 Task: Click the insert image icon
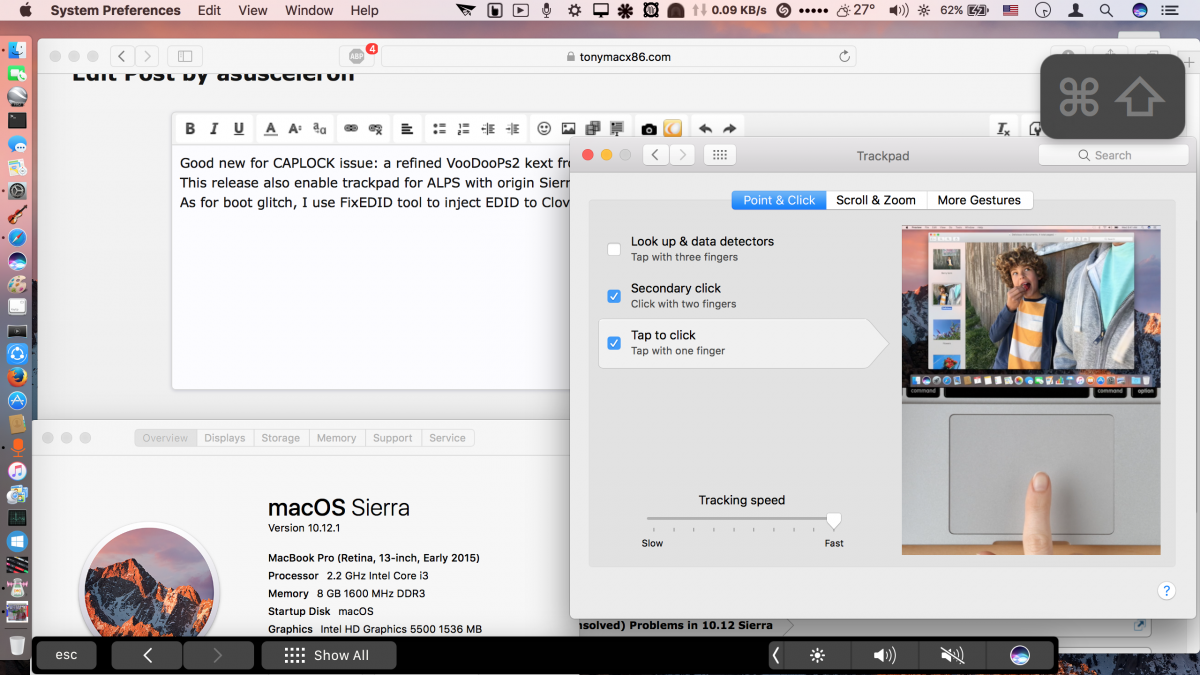pyautogui.click(x=568, y=129)
